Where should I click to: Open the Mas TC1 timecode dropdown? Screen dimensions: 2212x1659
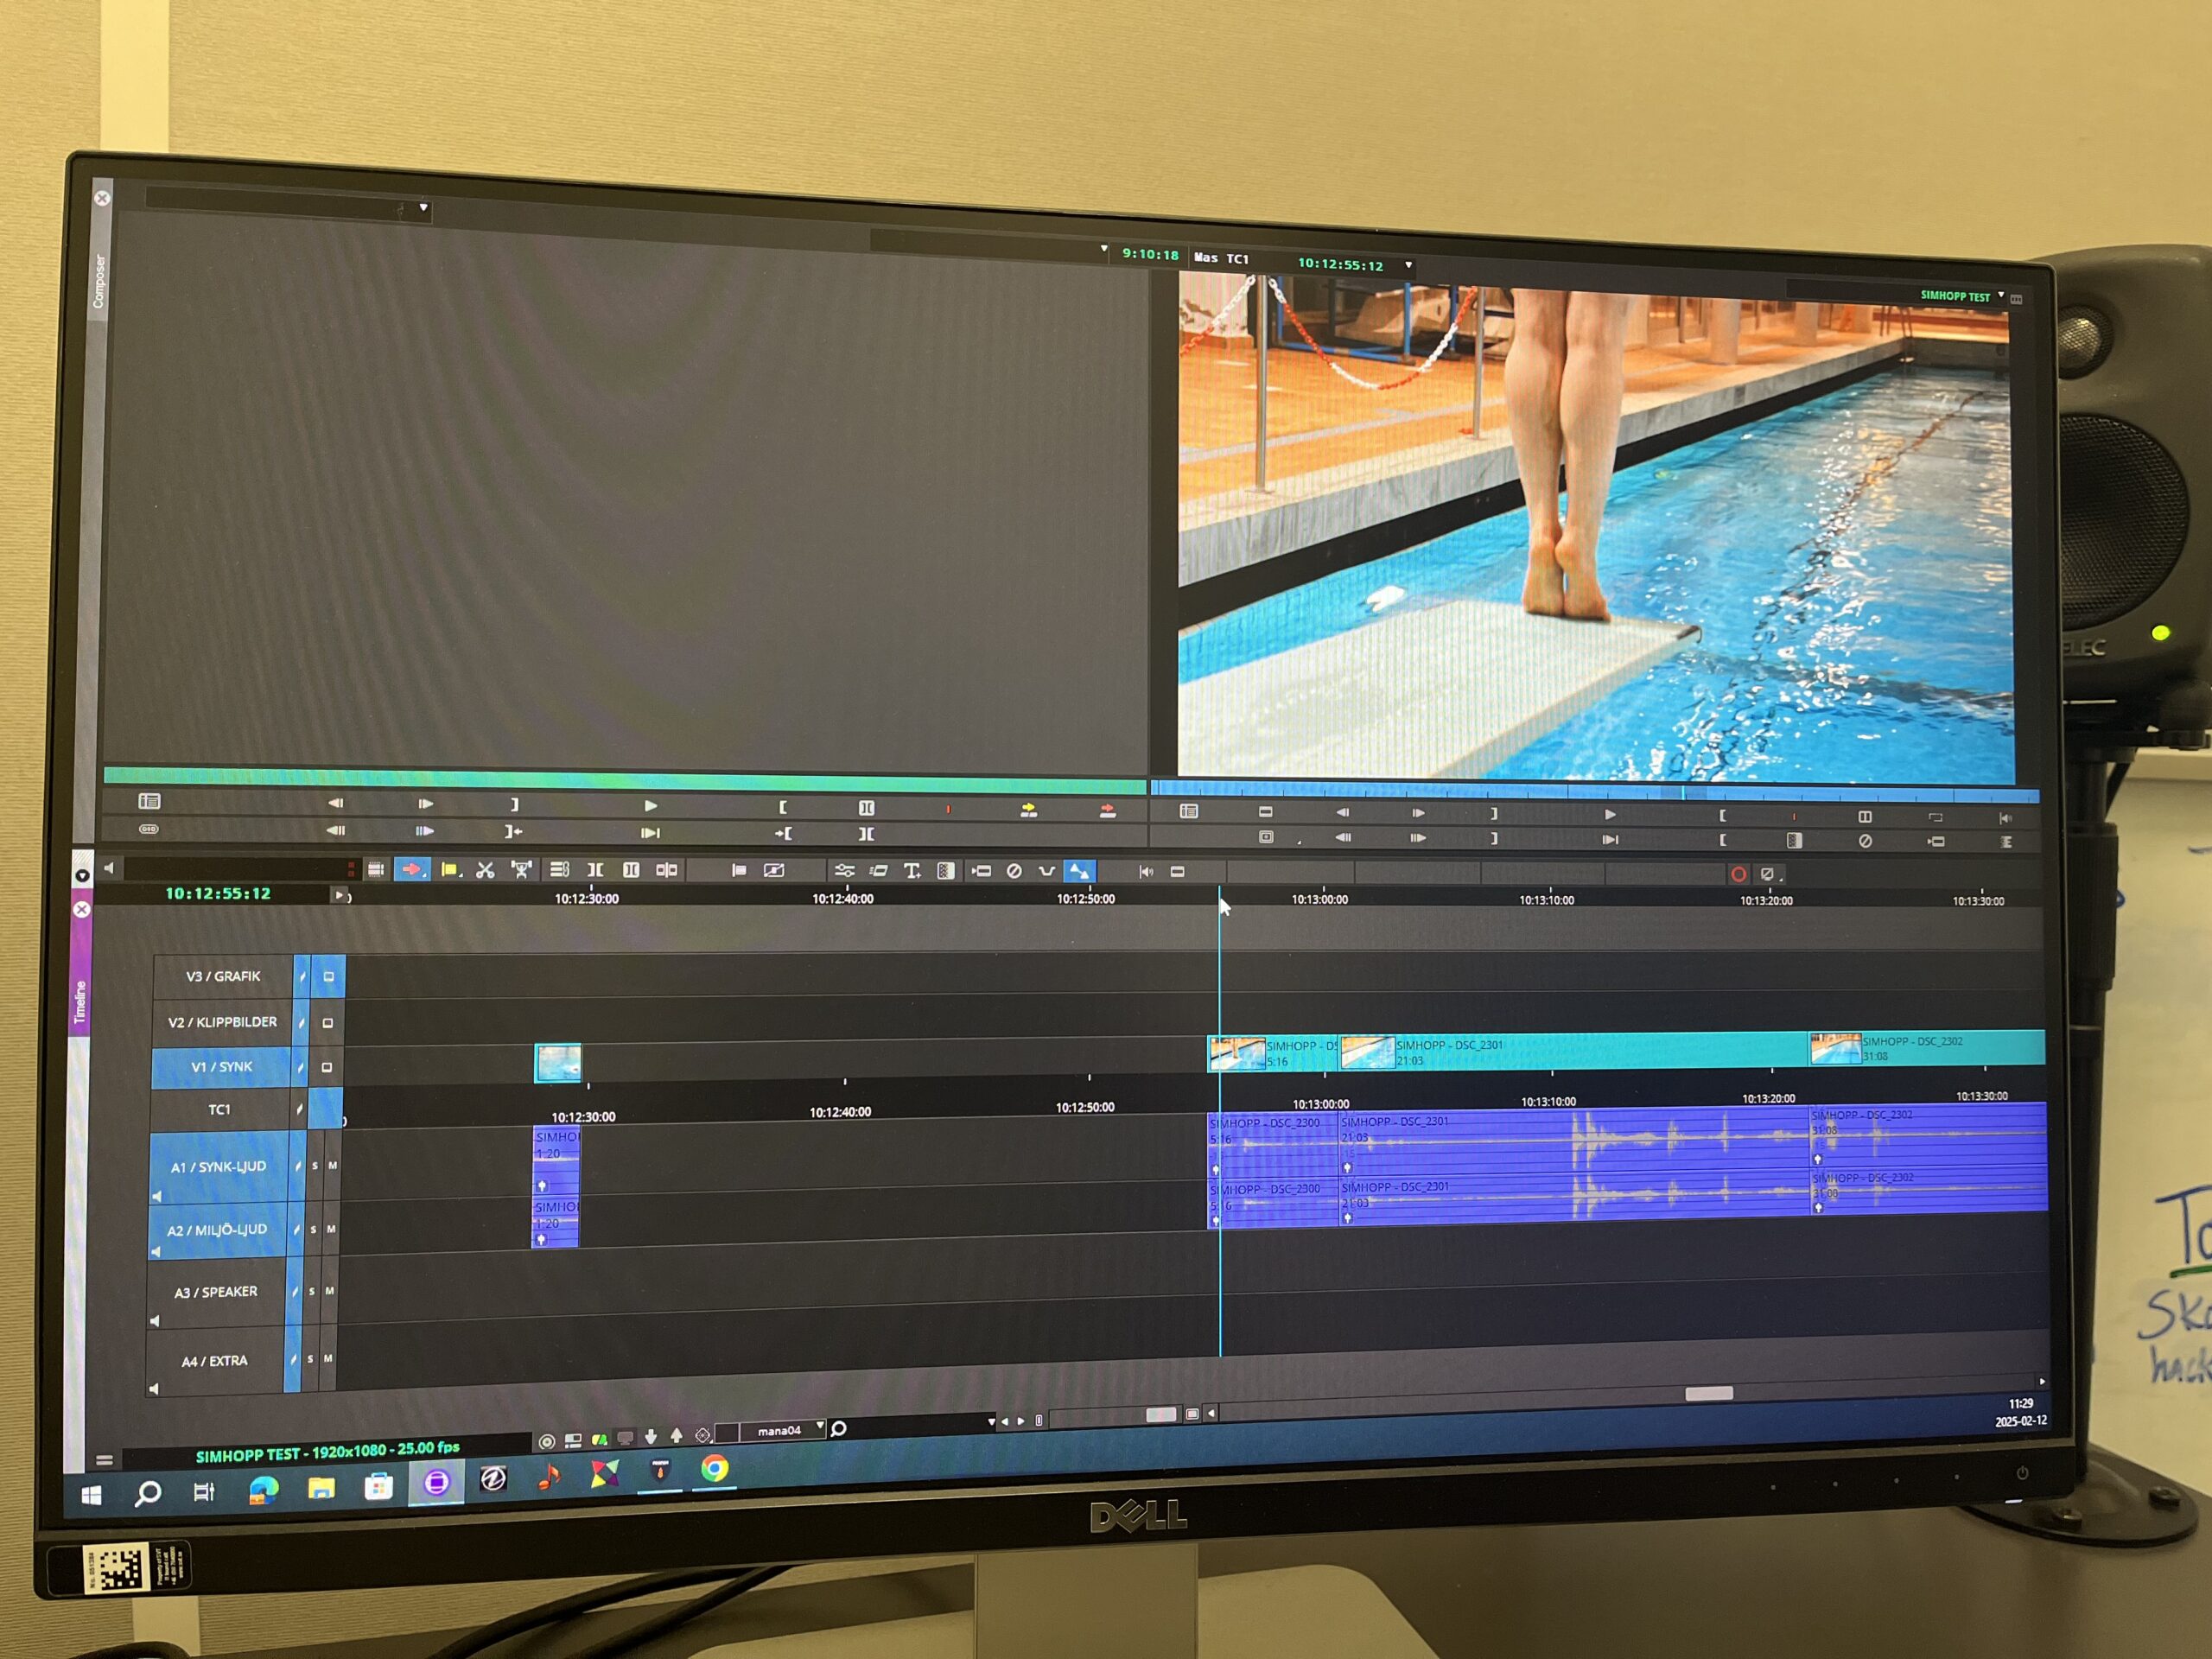click(x=1408, y=265)
